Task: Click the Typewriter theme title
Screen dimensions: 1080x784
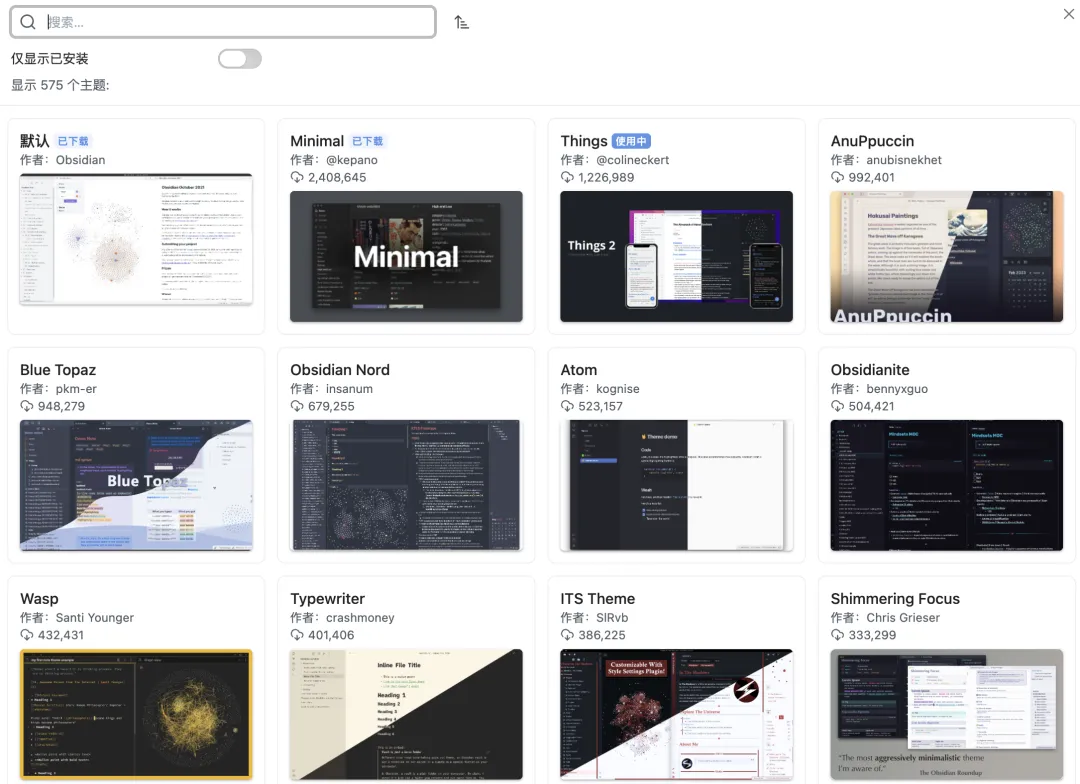Action: pyautogui.click(x=327, y=599)
